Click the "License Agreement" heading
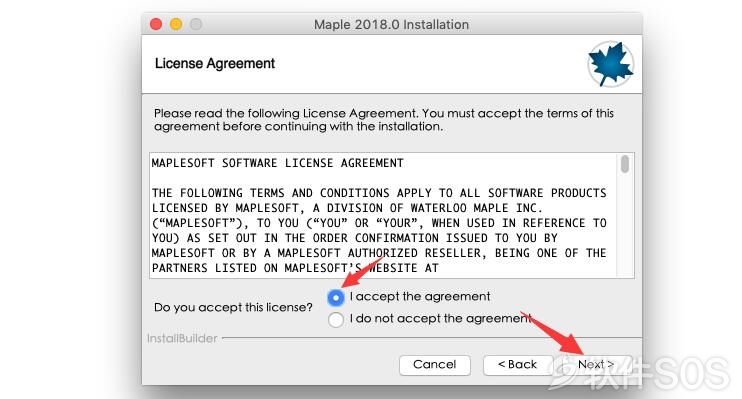The image size is (742, 399). [x=215, y=63]
